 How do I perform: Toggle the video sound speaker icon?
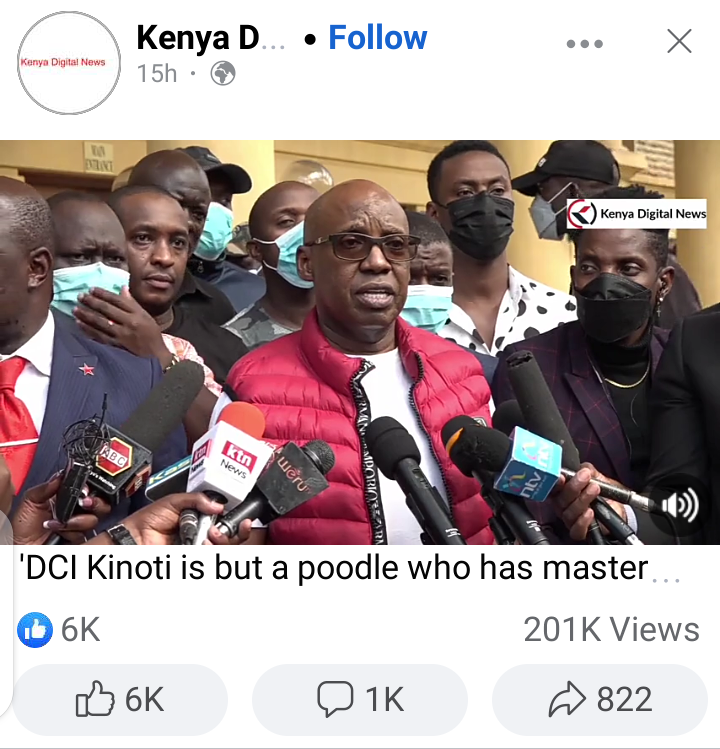pyautogui.click(x=679, y=505)
